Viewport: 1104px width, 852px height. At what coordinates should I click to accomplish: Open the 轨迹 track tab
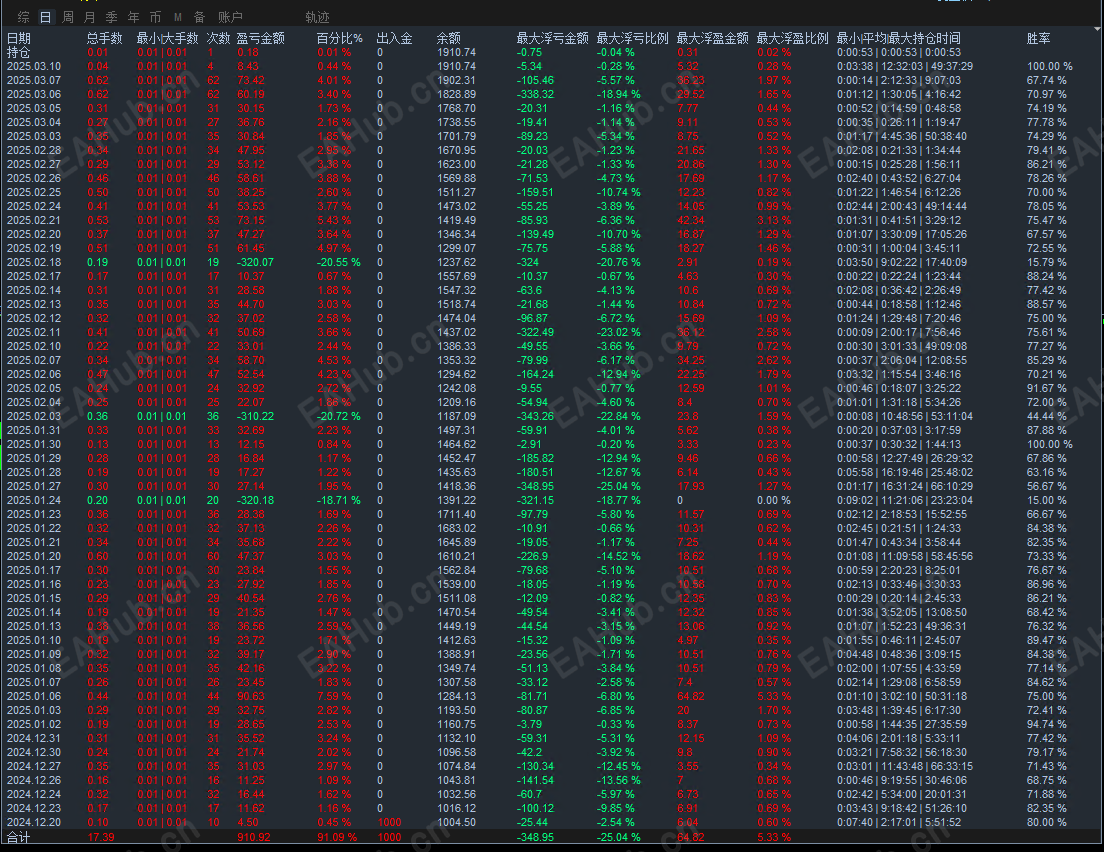click(317, 17)
